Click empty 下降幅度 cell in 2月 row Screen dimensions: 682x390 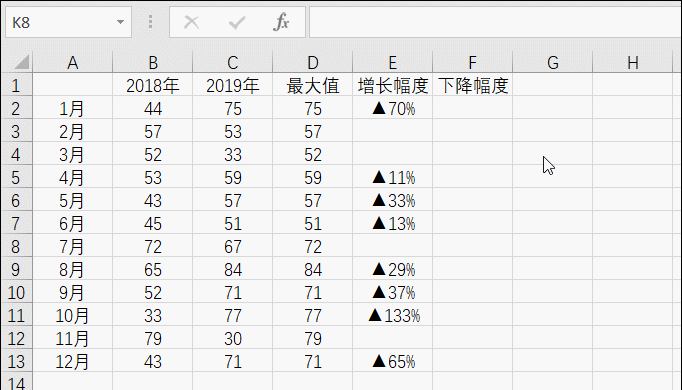473,131
